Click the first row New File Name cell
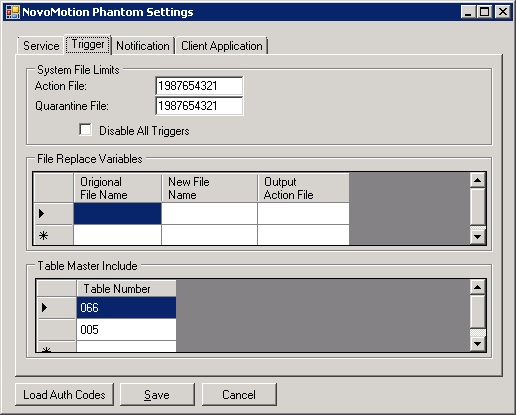516x415 pixels. 209,213
